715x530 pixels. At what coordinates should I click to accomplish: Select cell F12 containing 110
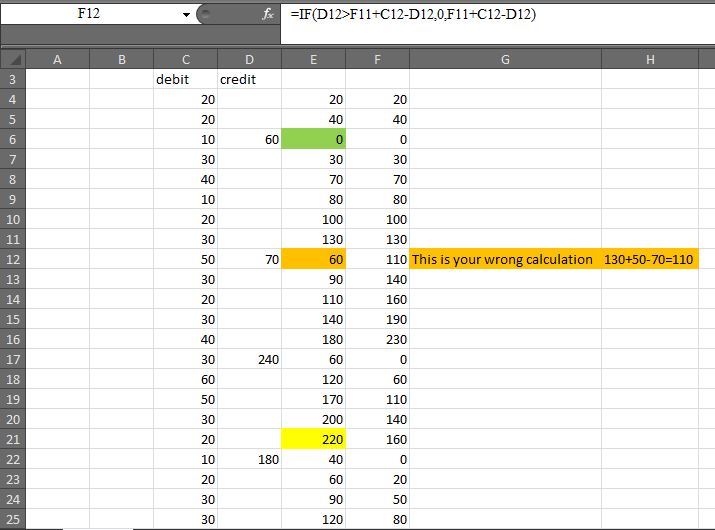click(x=378, y=259)
